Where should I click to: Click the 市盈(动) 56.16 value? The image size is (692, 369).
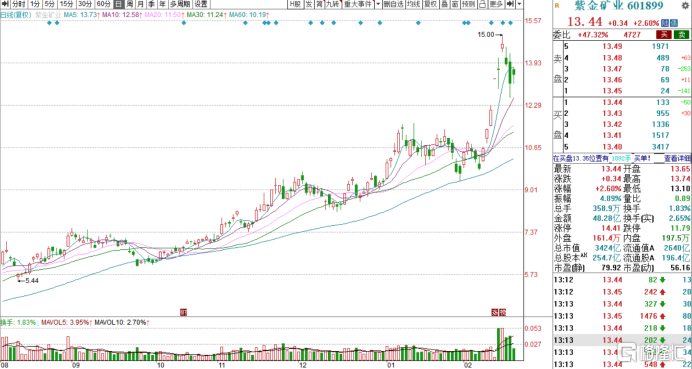coord(680,268)
